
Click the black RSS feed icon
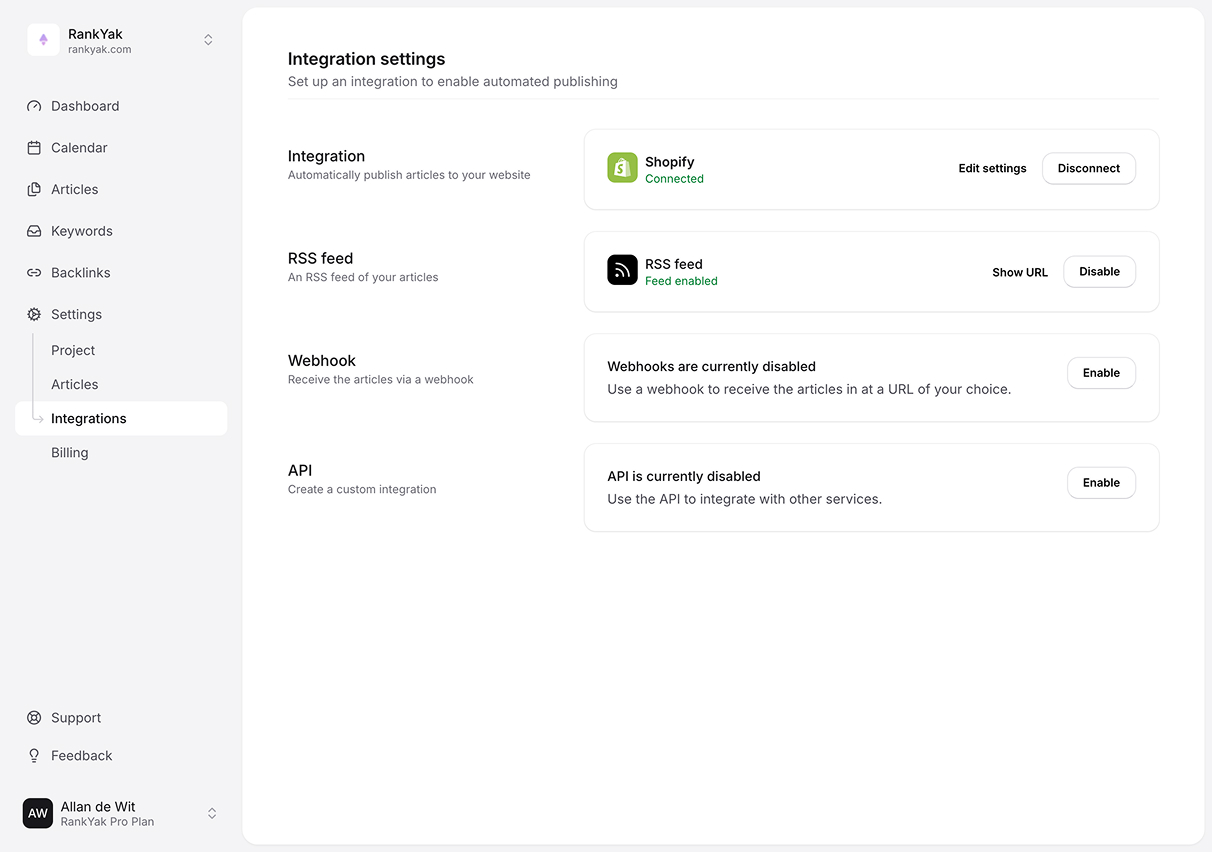(x=622, y=270)
